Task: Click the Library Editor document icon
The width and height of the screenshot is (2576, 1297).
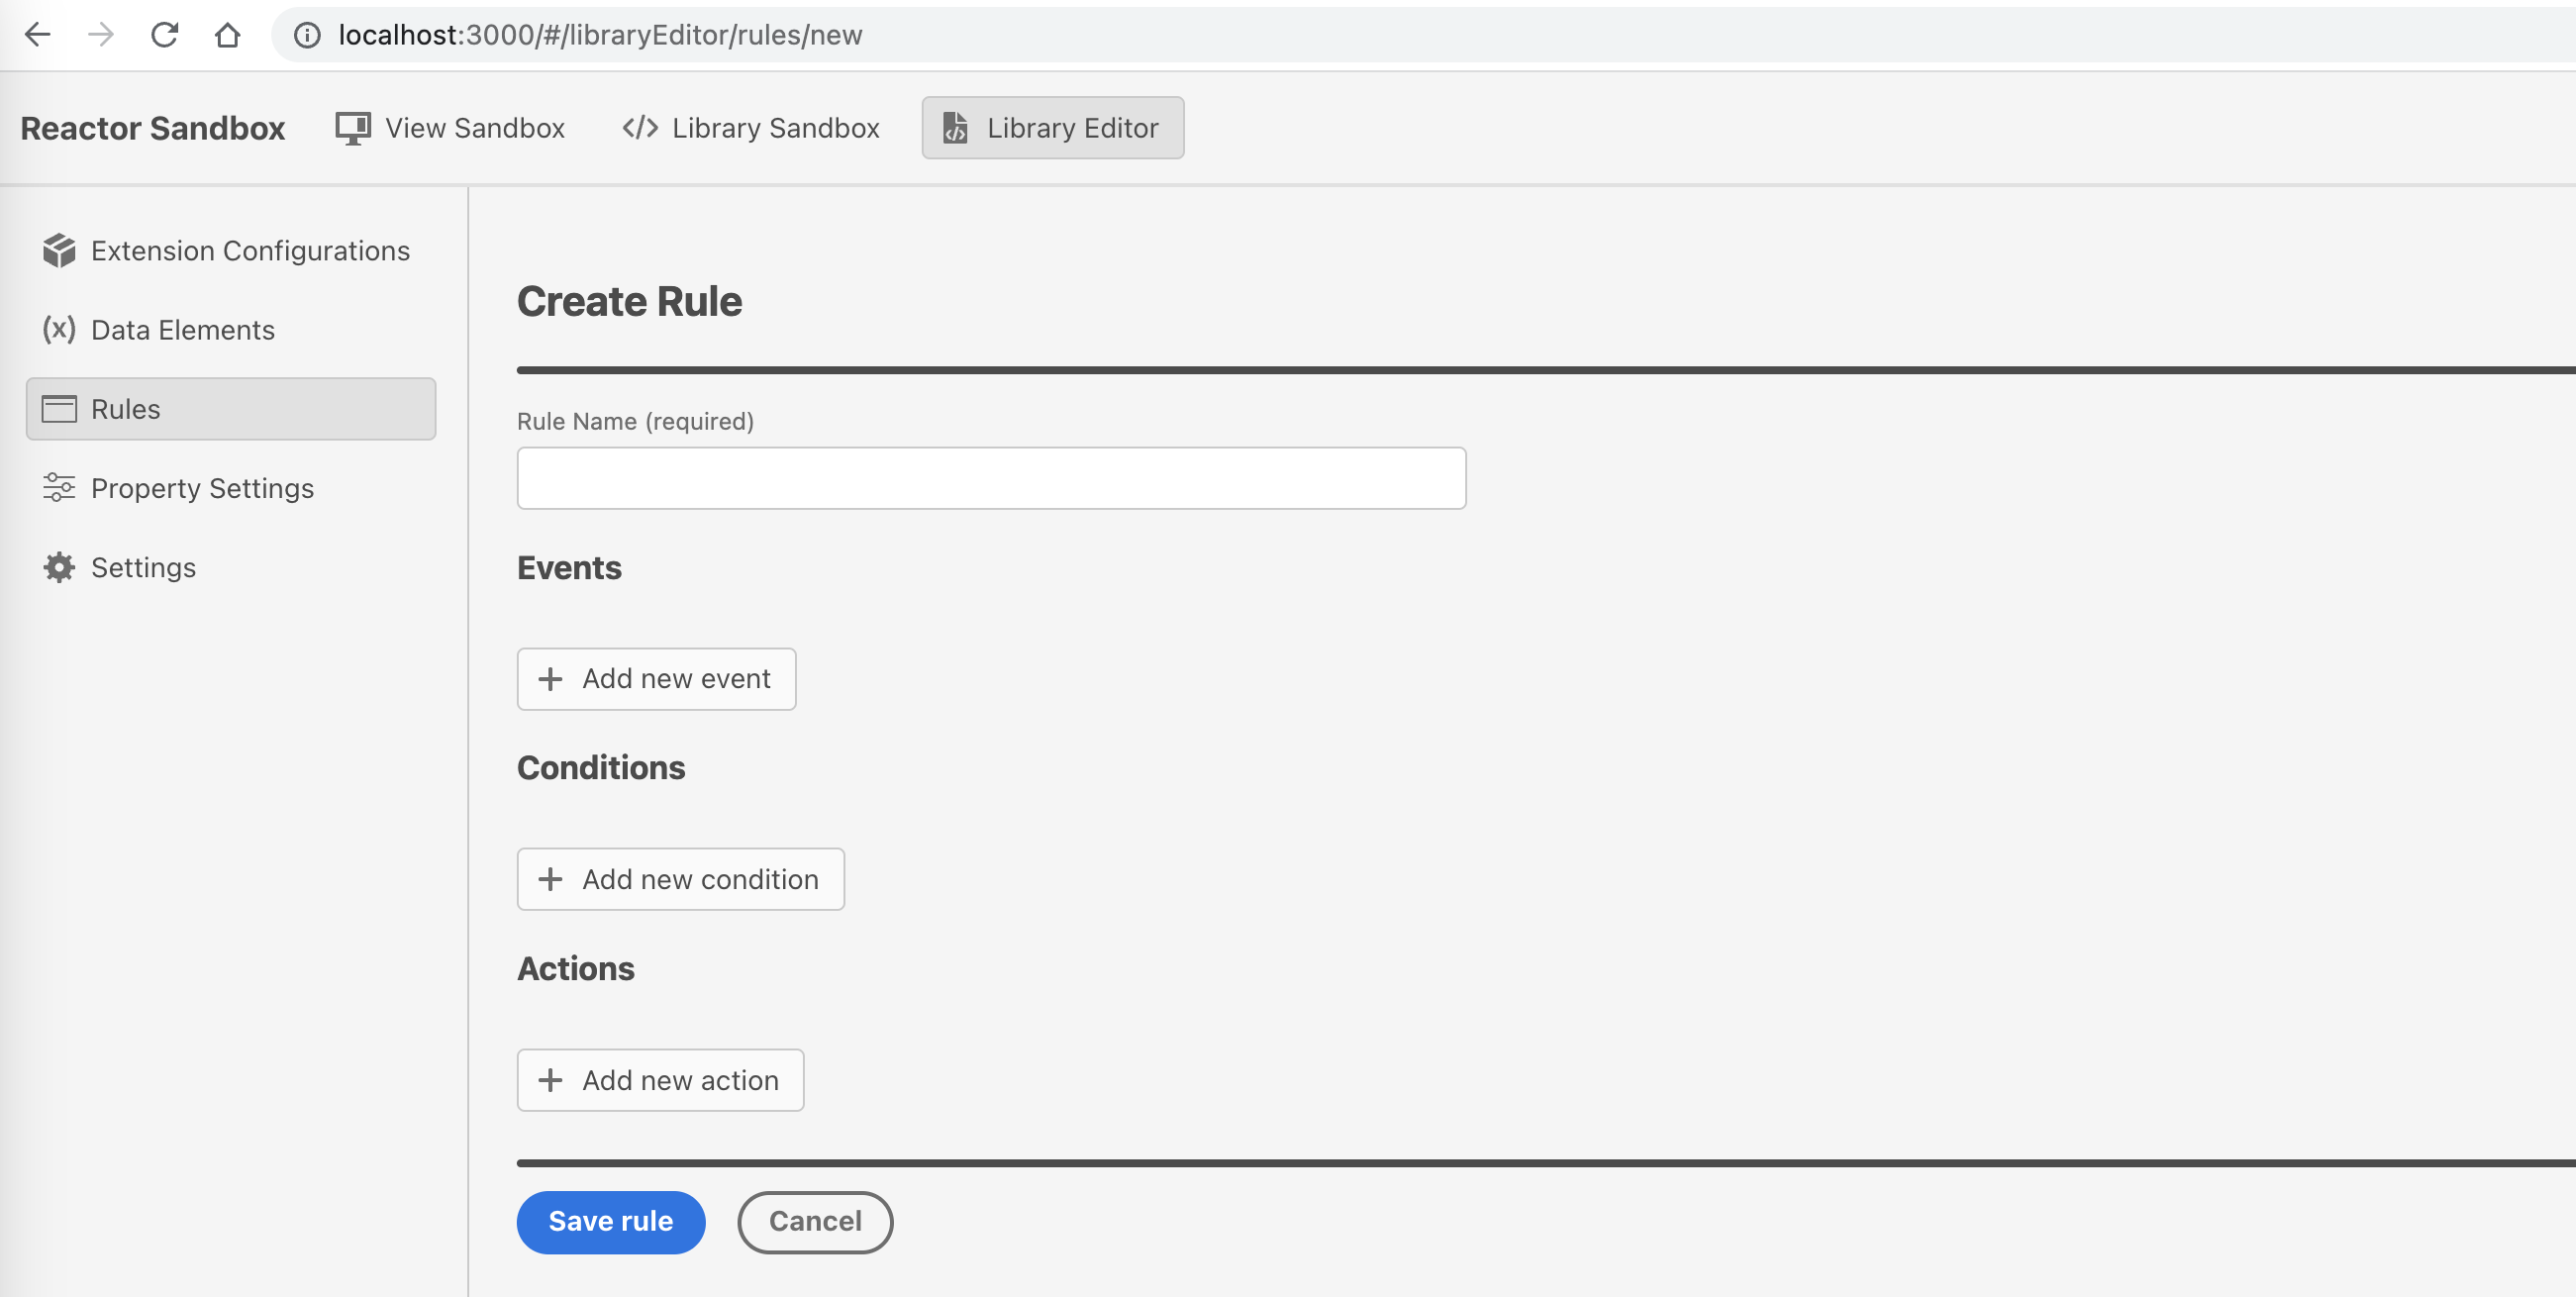Action: click(955, 127)
